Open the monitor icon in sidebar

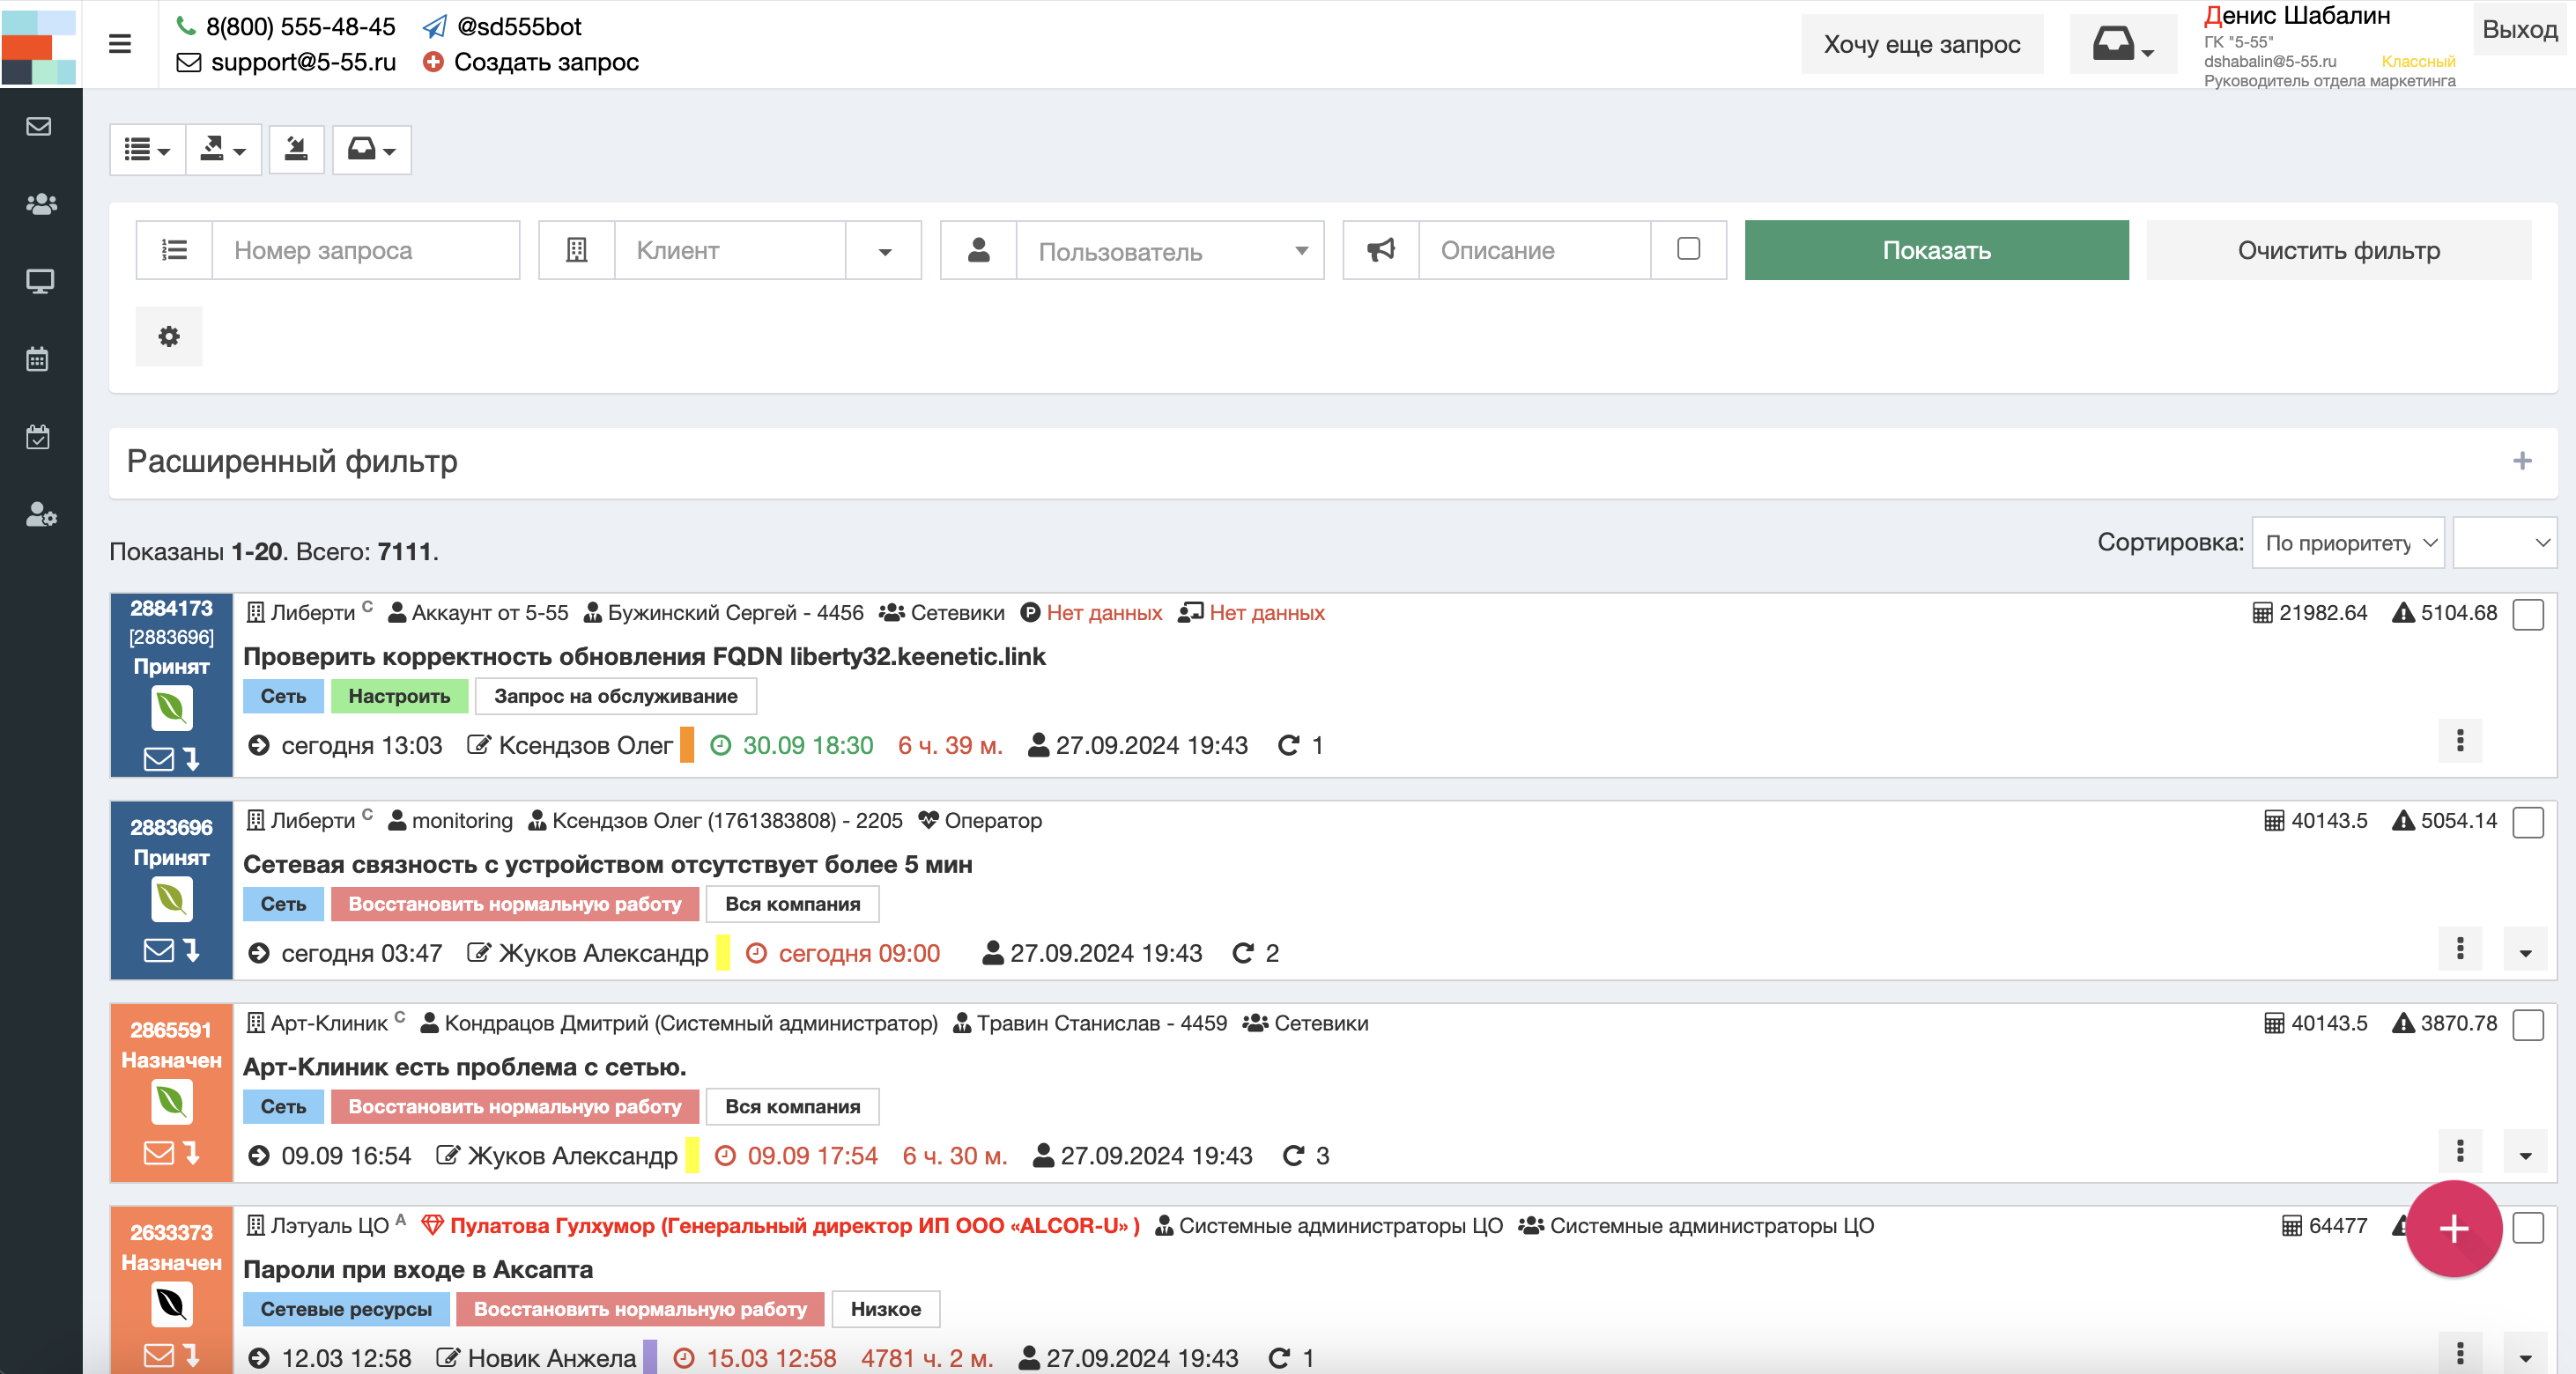(39, 282)
